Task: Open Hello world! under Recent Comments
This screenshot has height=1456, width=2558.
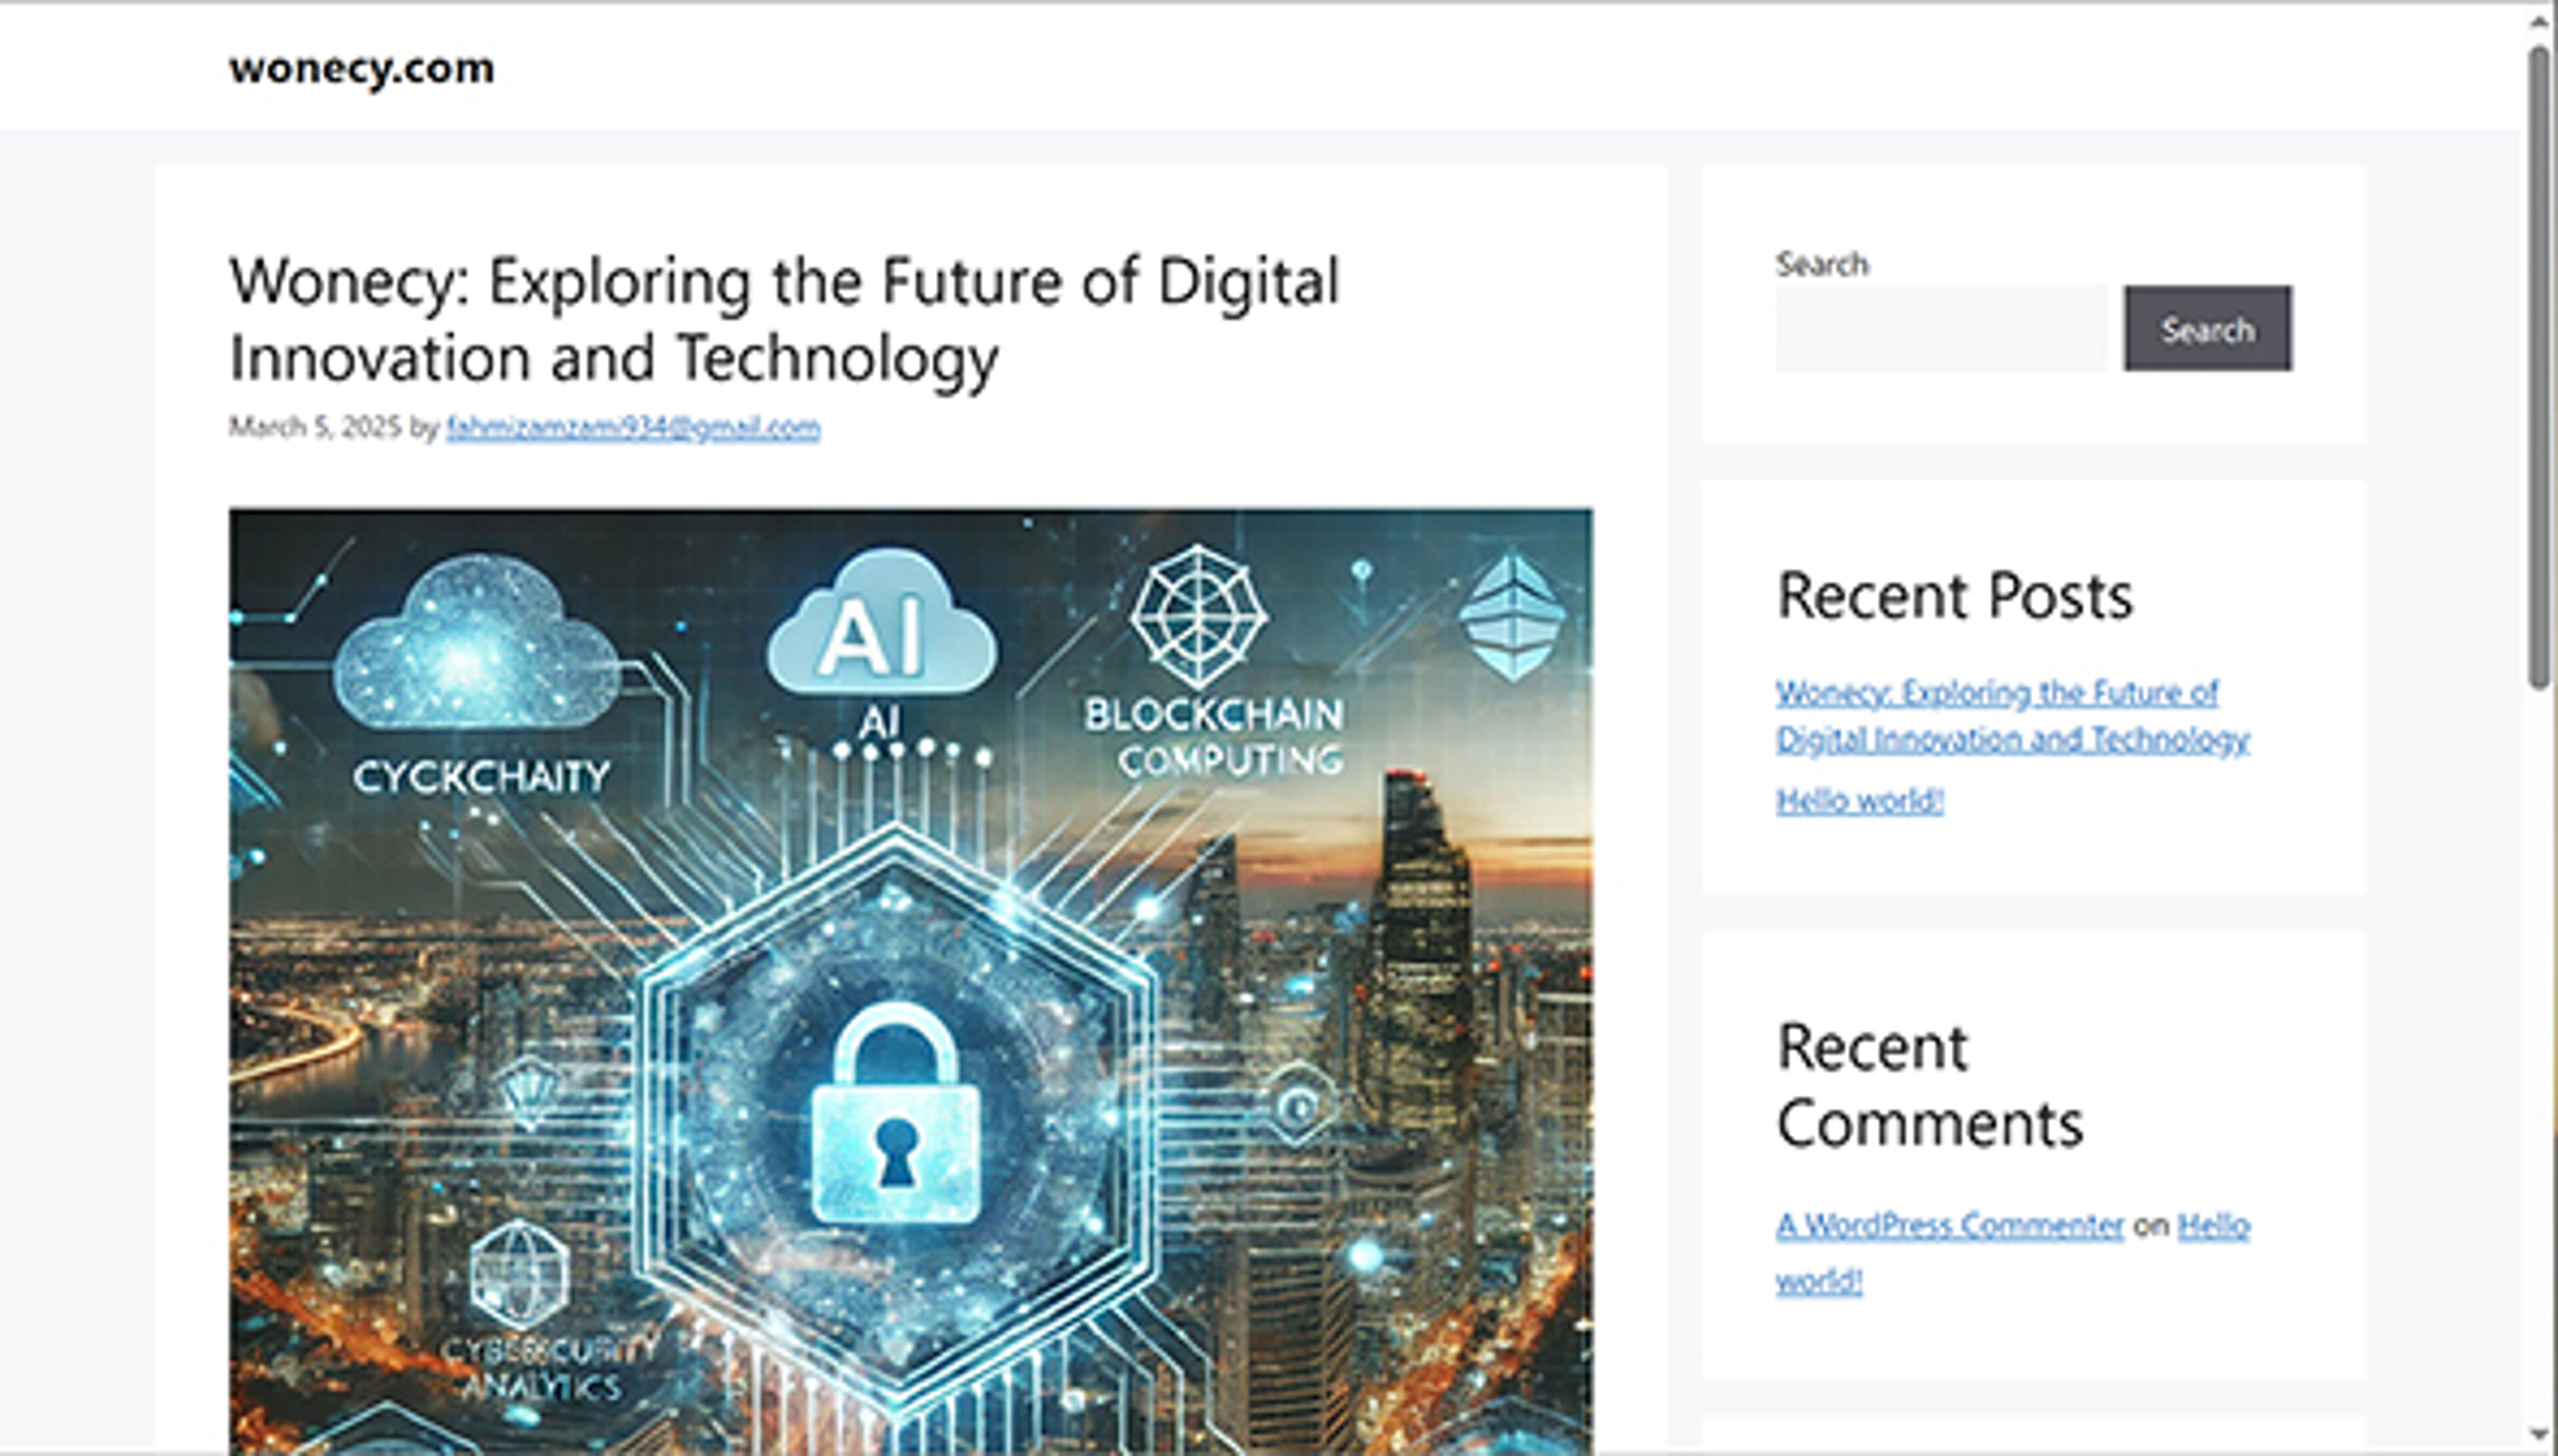Action: pos(2213,1225)
